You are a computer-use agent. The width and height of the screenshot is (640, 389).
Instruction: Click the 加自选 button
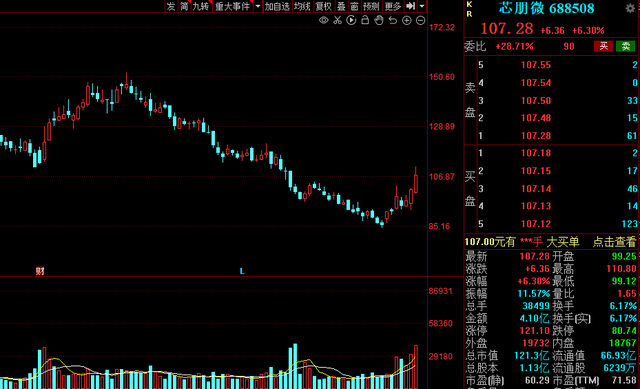coord(277,6)
